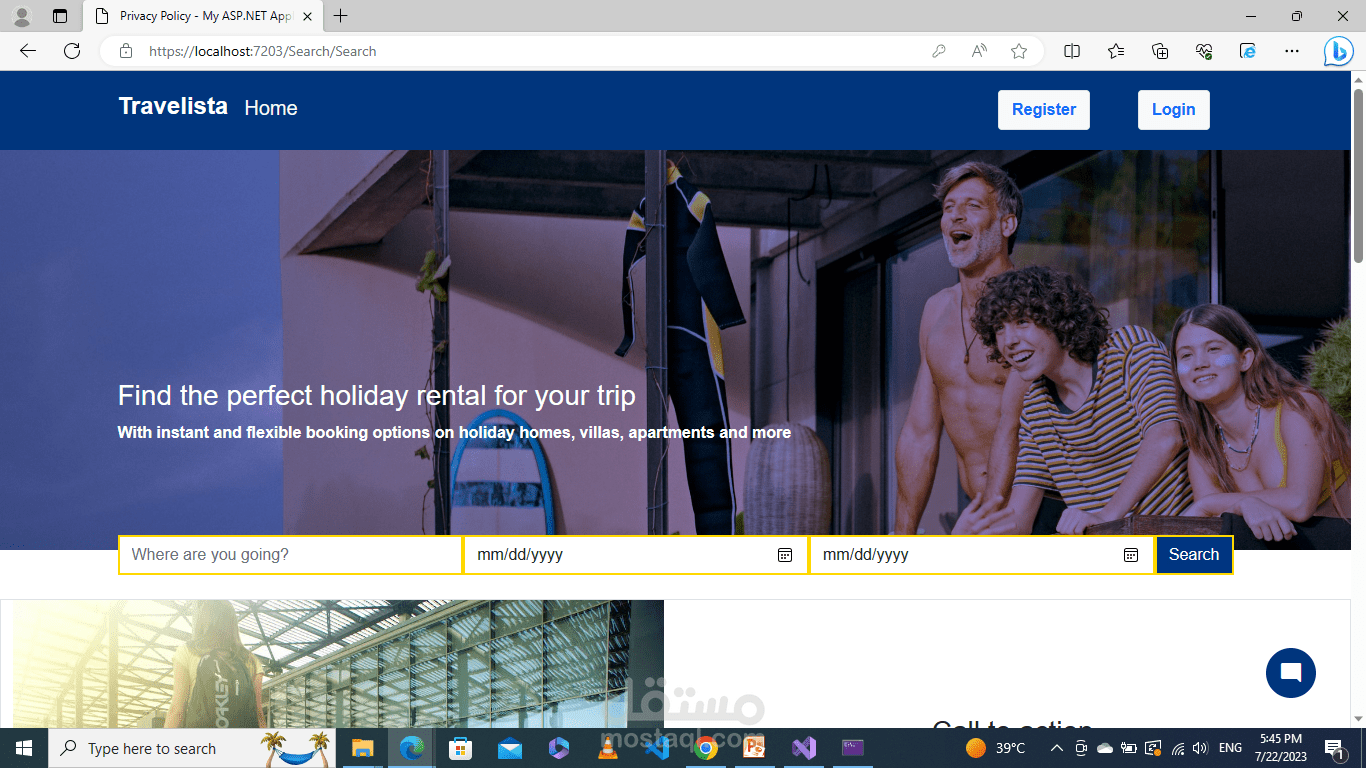The width and height of the screenshot is (1366, 768).
Task: Click the Windows taskbar search box
Action: point(193,748)
